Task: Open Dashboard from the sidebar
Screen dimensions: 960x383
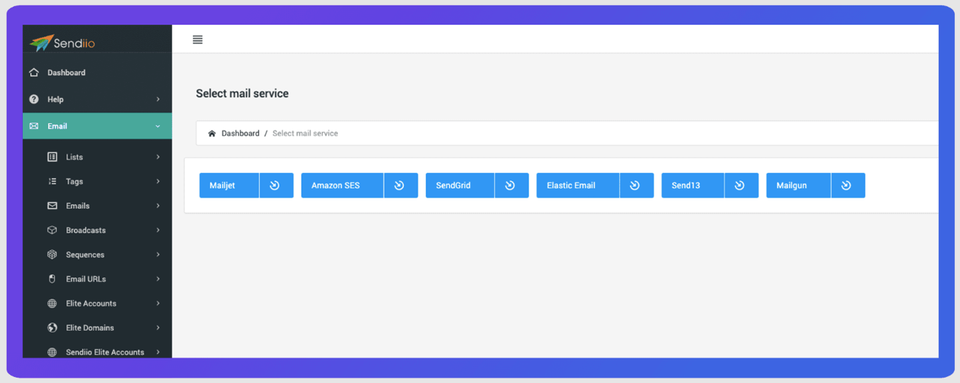Action: (97, 73)
